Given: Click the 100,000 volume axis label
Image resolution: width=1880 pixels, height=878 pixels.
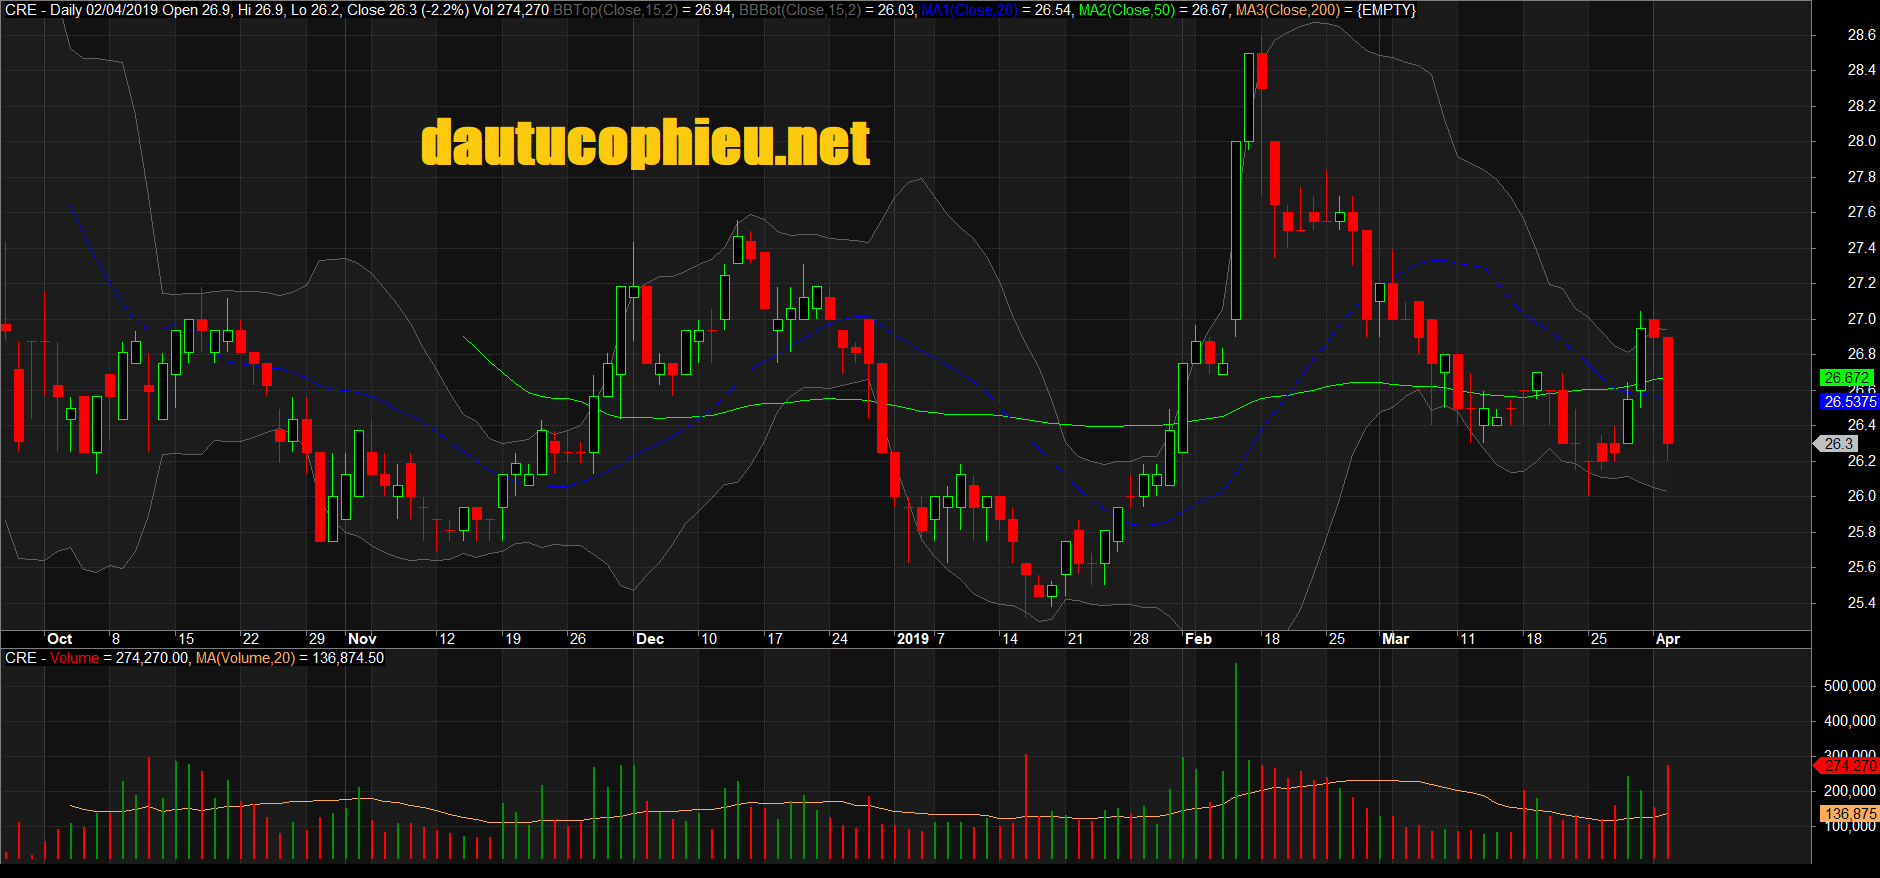Looking at the screenshot, I should click(x=1849, y=826).
